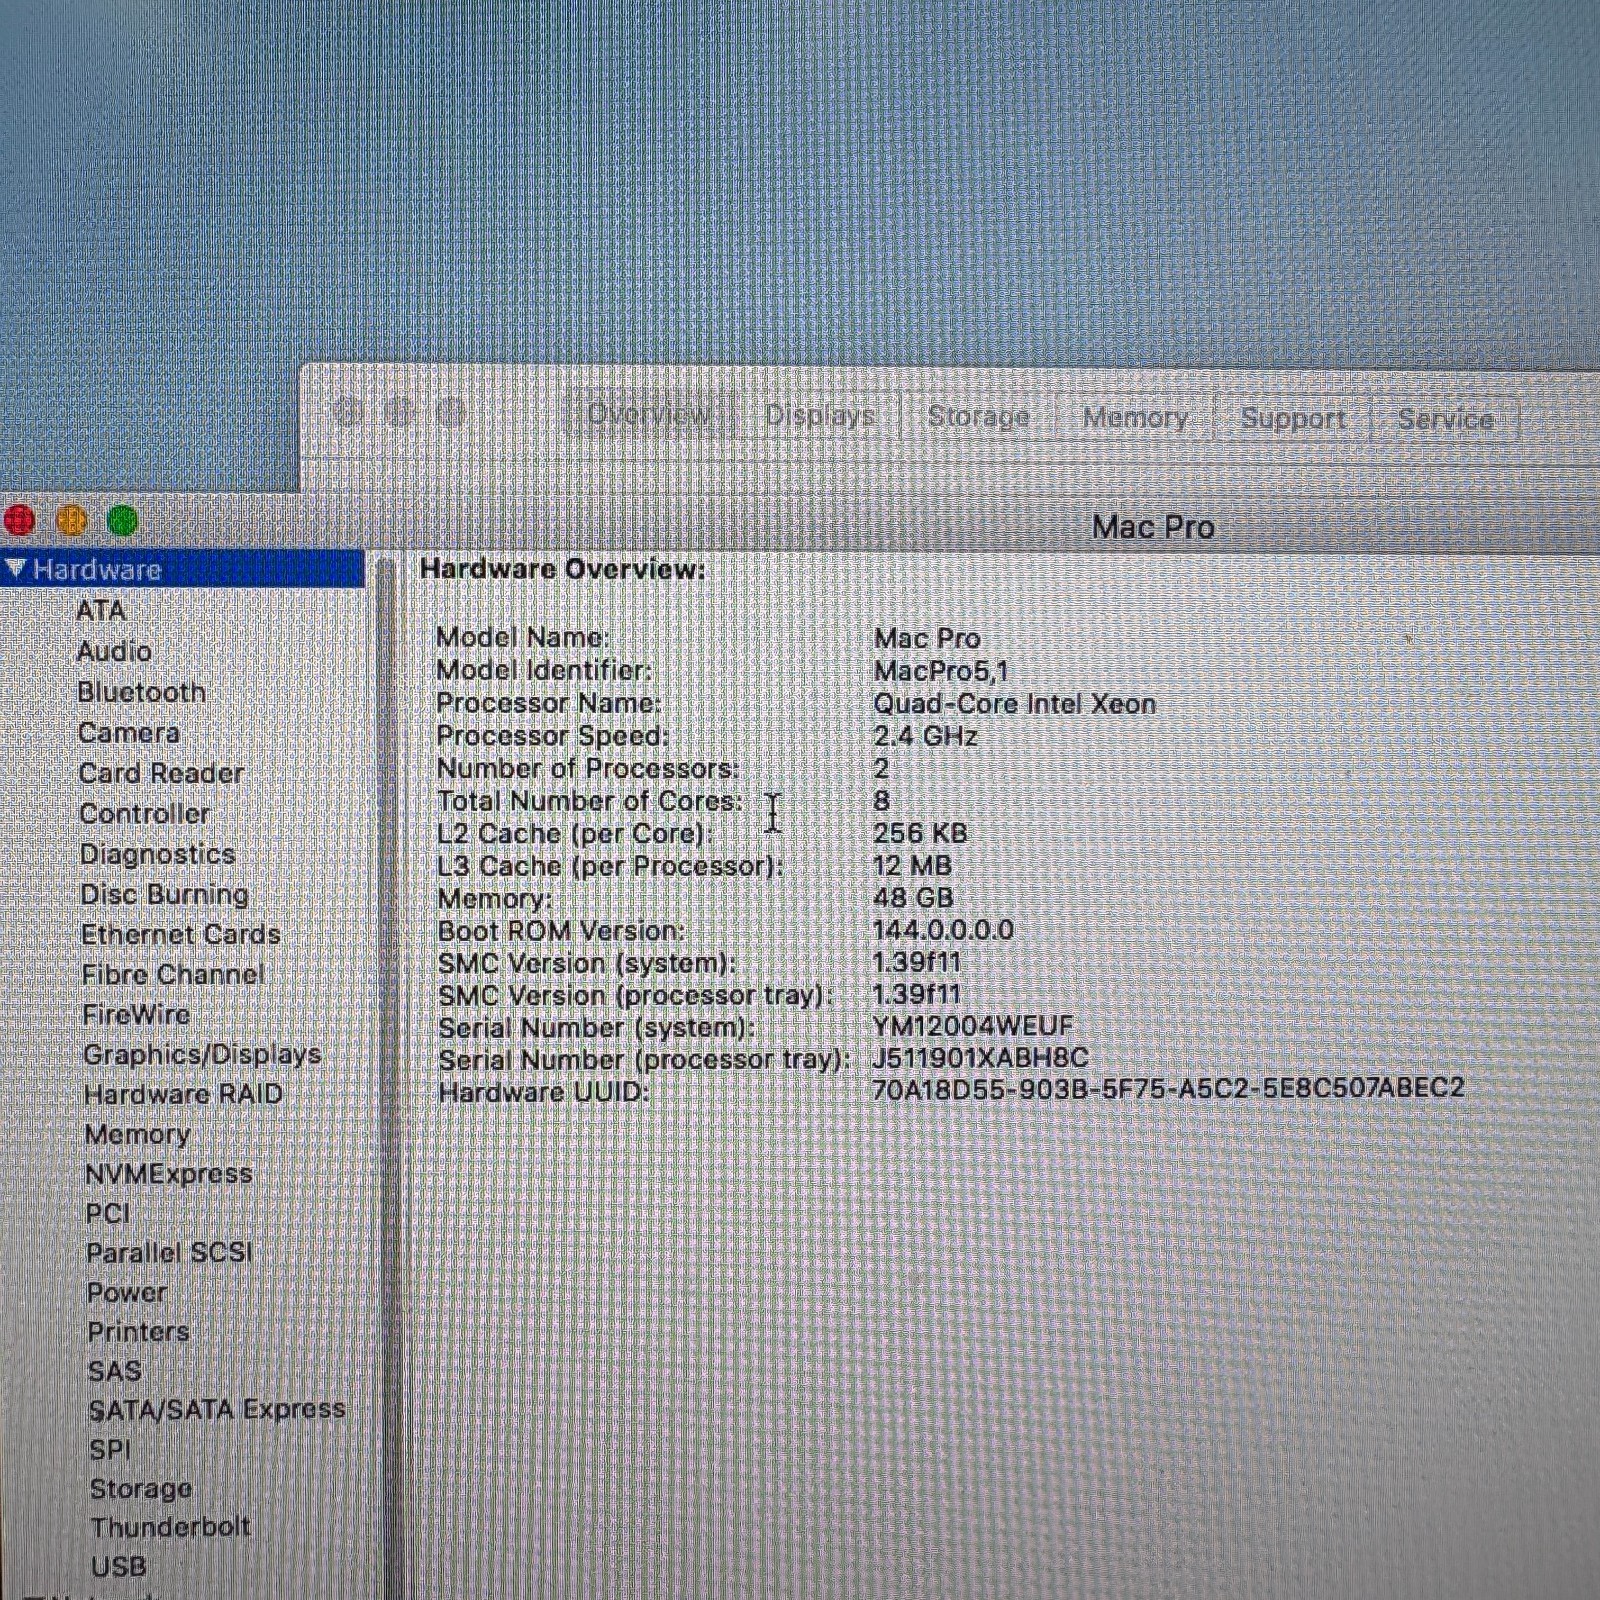Open Card Reader details

(161, 773)
